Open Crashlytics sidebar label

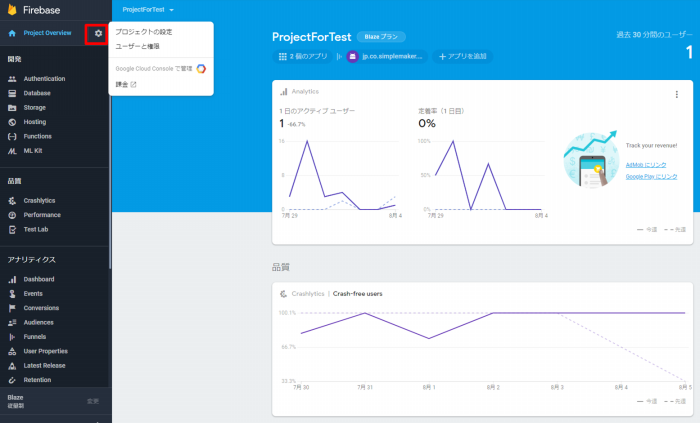(x=39, y=201)
